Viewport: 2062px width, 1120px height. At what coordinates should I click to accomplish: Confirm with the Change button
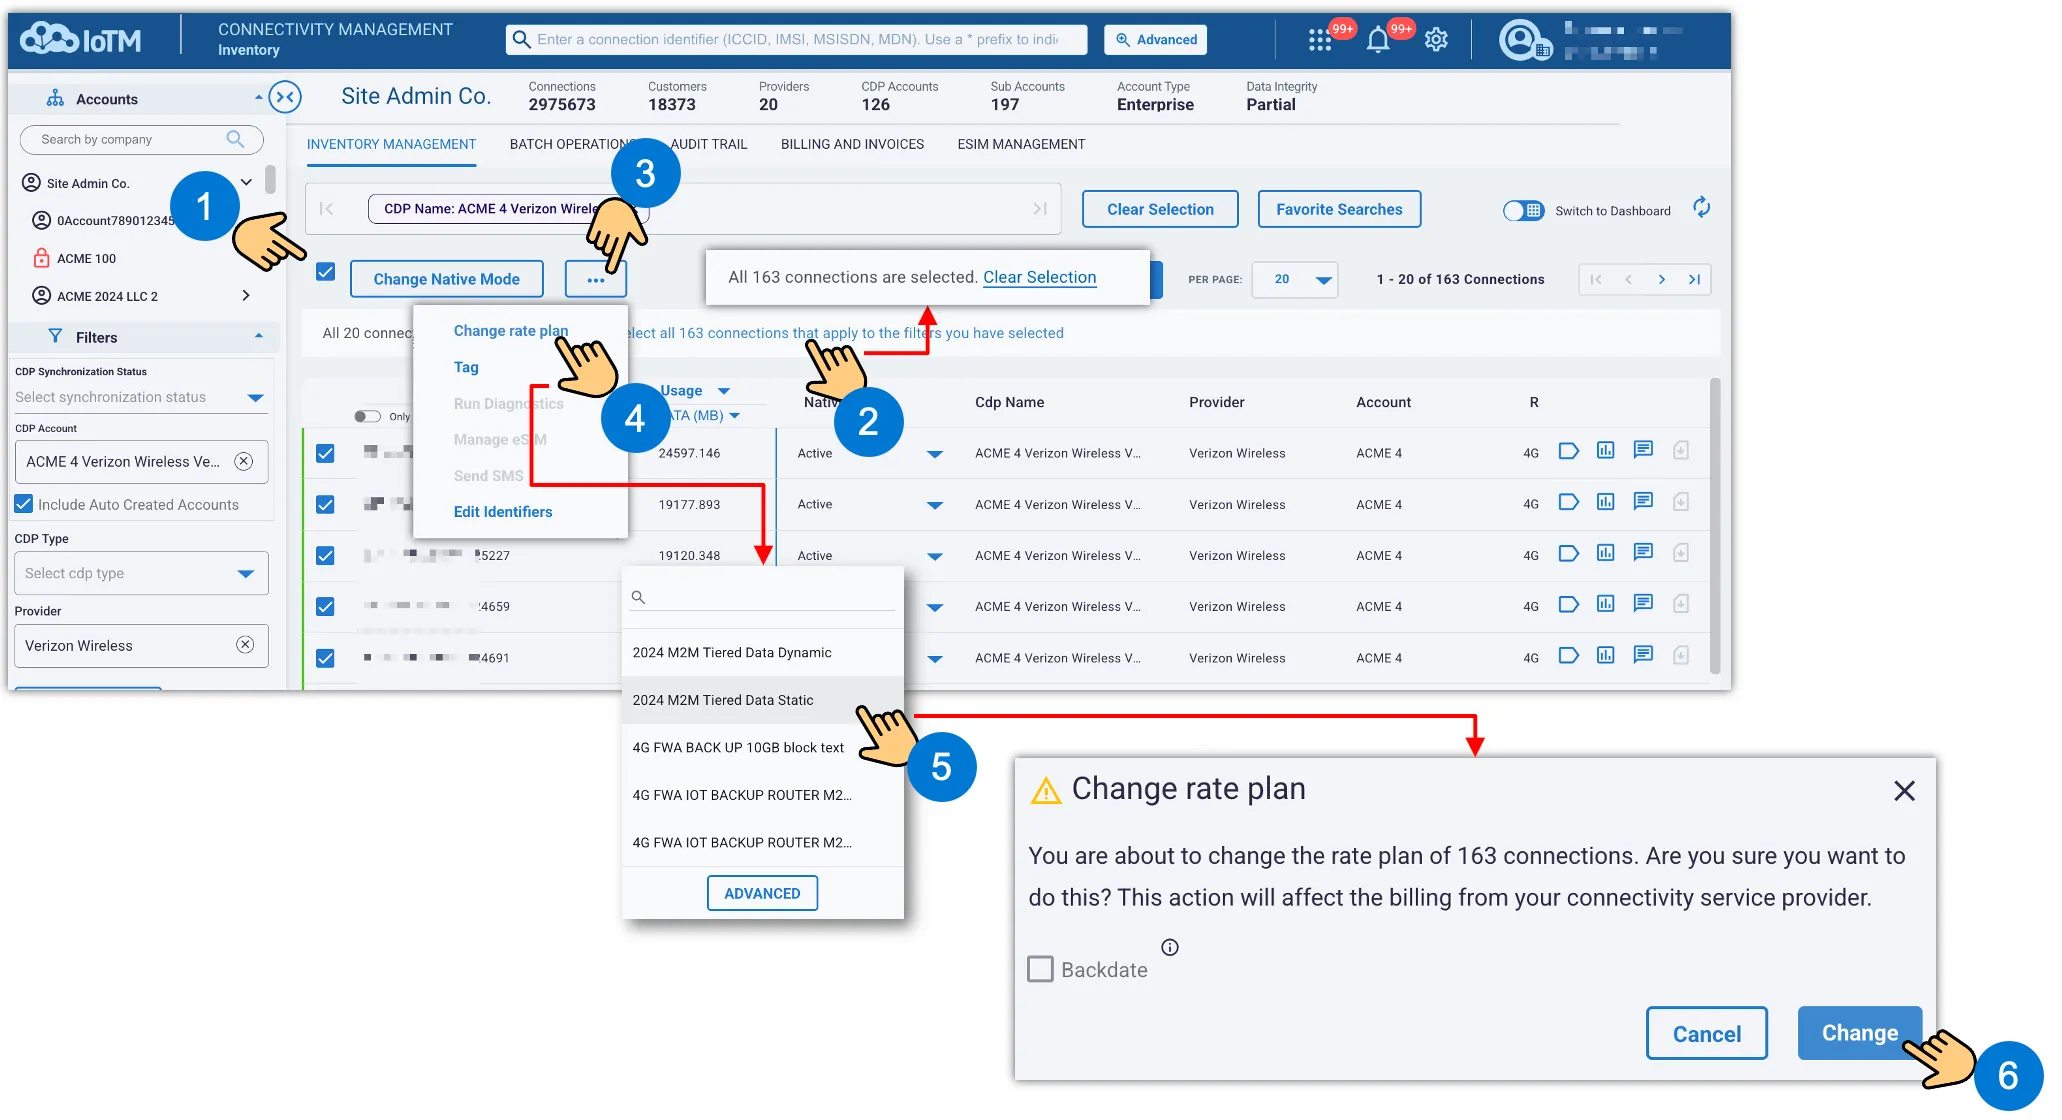pyautogui.click(x=1859, y=1033)
